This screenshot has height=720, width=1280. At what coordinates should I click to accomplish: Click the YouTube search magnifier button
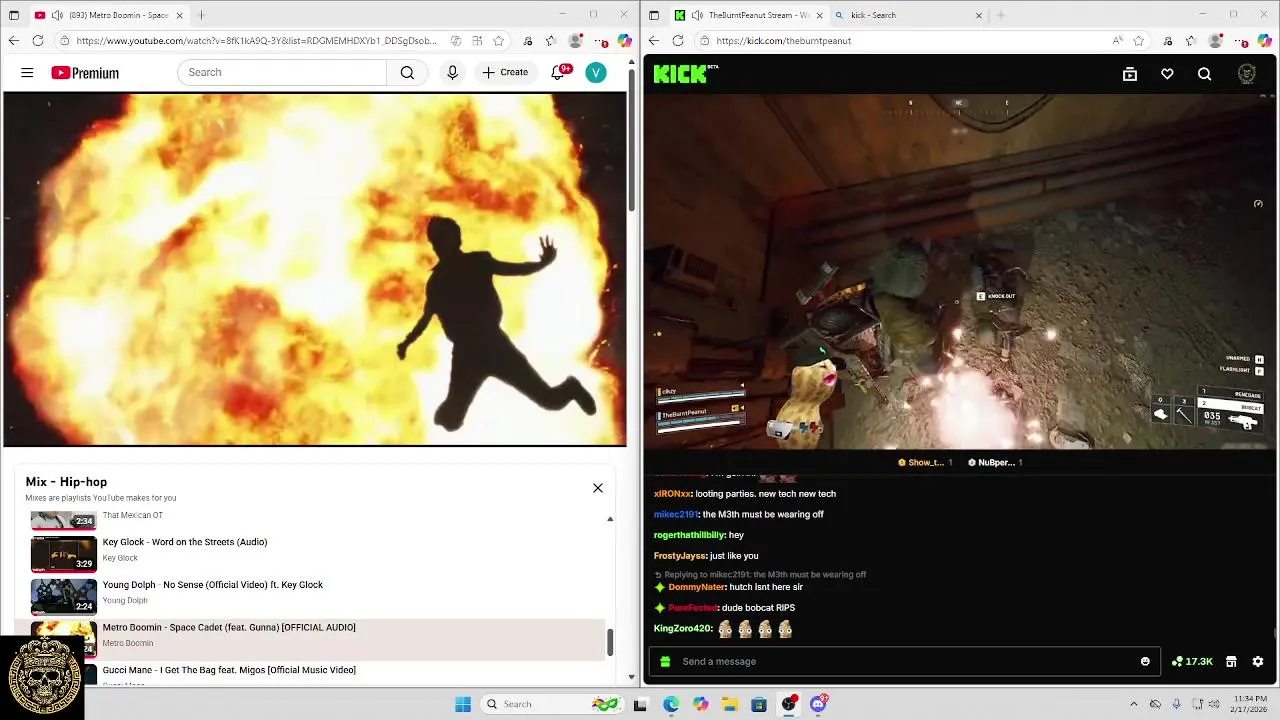pos(407,72)
